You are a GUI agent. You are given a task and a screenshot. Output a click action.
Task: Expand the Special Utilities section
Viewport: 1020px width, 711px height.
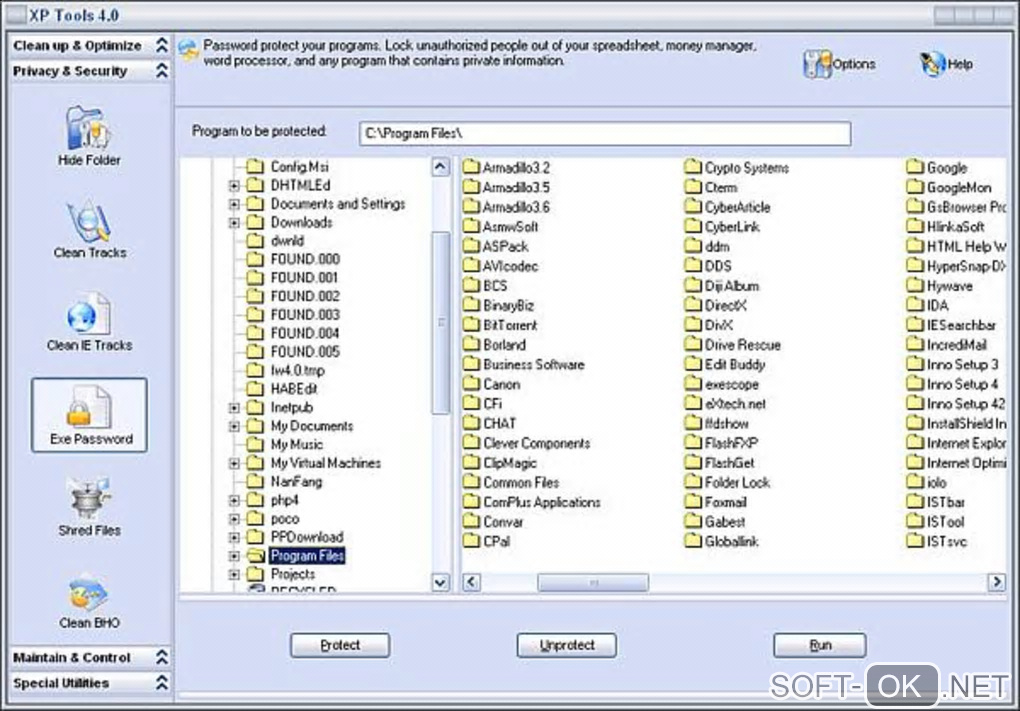(x=162, y=682)
